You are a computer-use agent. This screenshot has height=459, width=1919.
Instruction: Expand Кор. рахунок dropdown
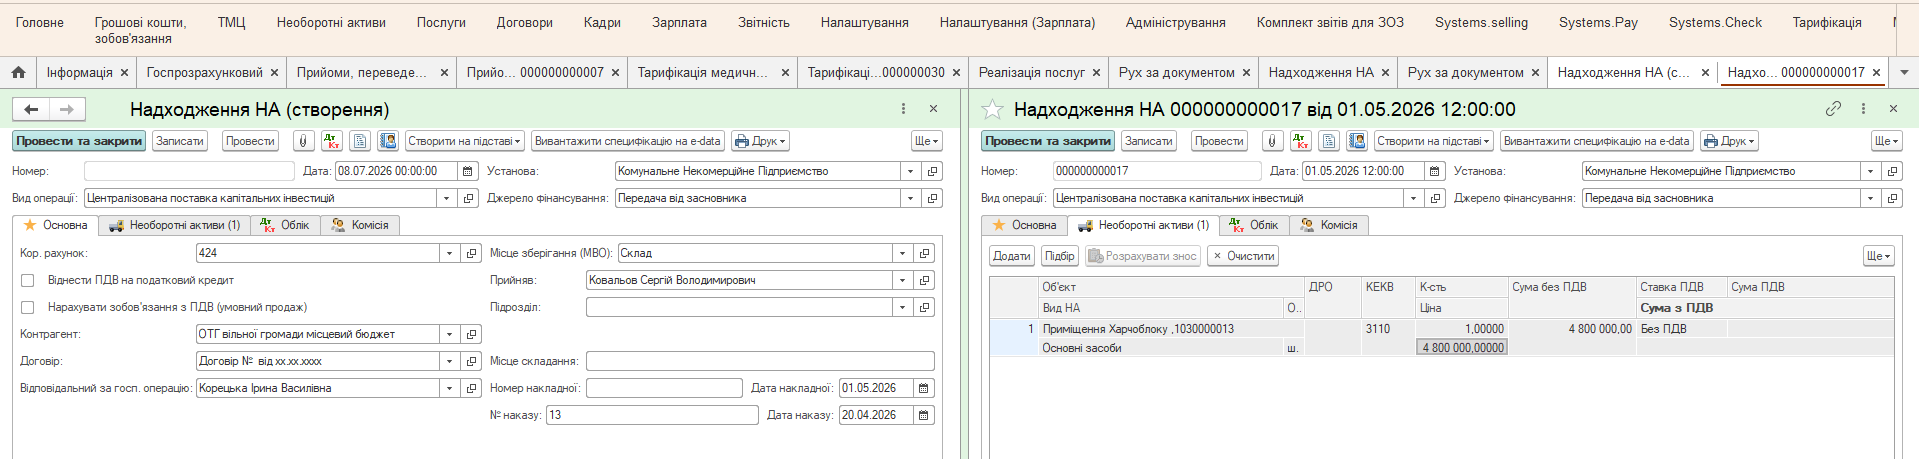click(449, 253)
